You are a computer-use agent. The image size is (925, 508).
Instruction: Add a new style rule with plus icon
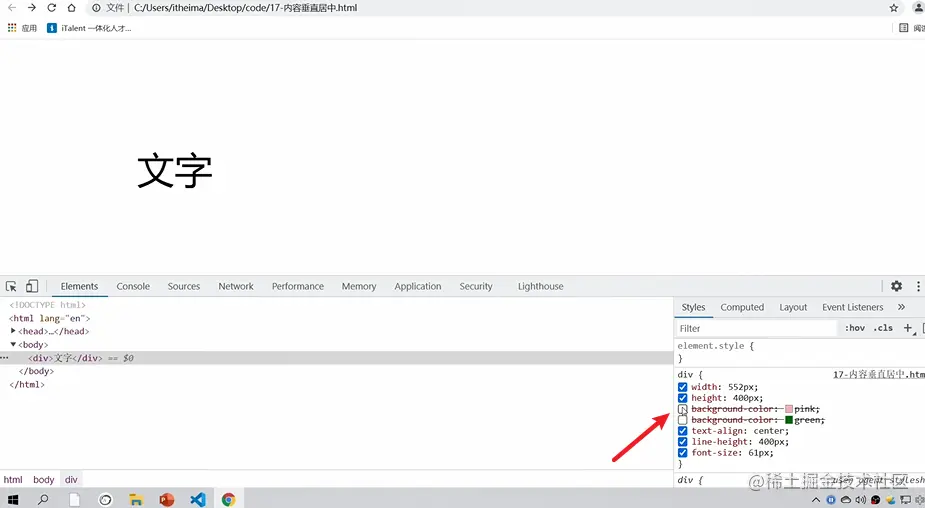pos(908,328)
